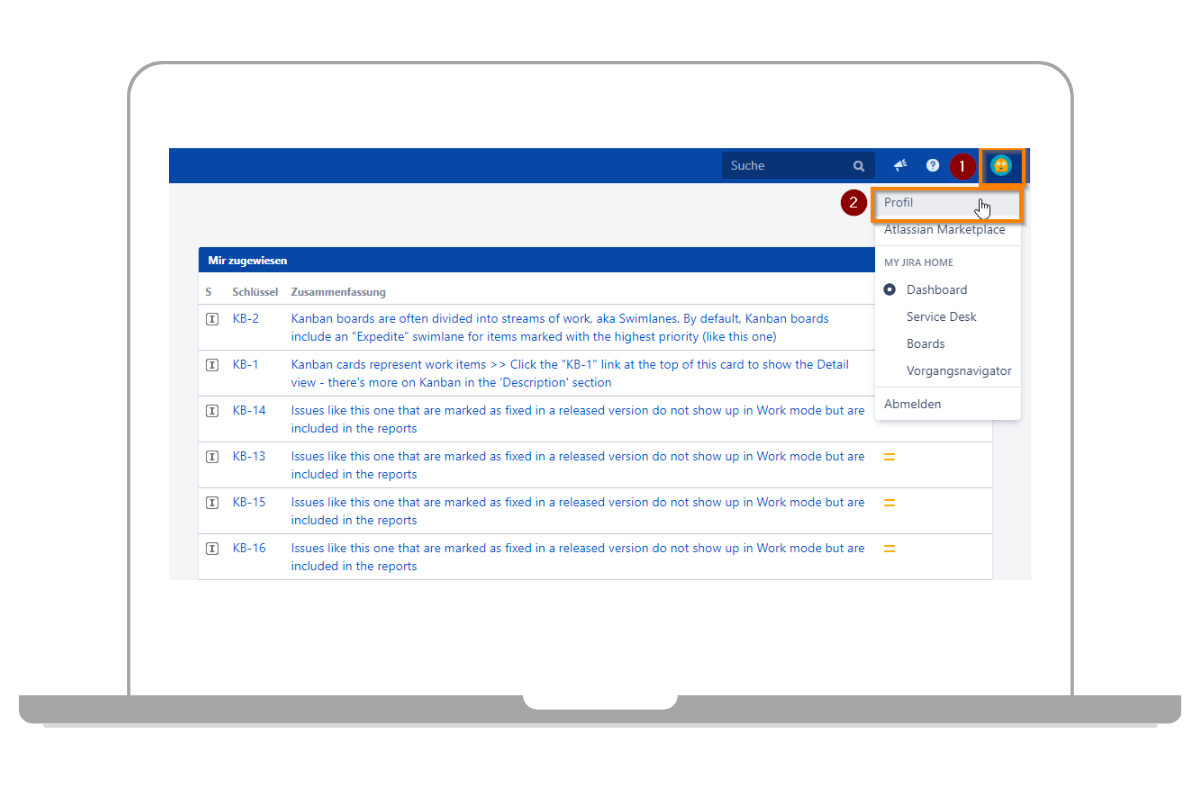
Task: Click the medium priority icon for KB-16
Action: [889, 549]
